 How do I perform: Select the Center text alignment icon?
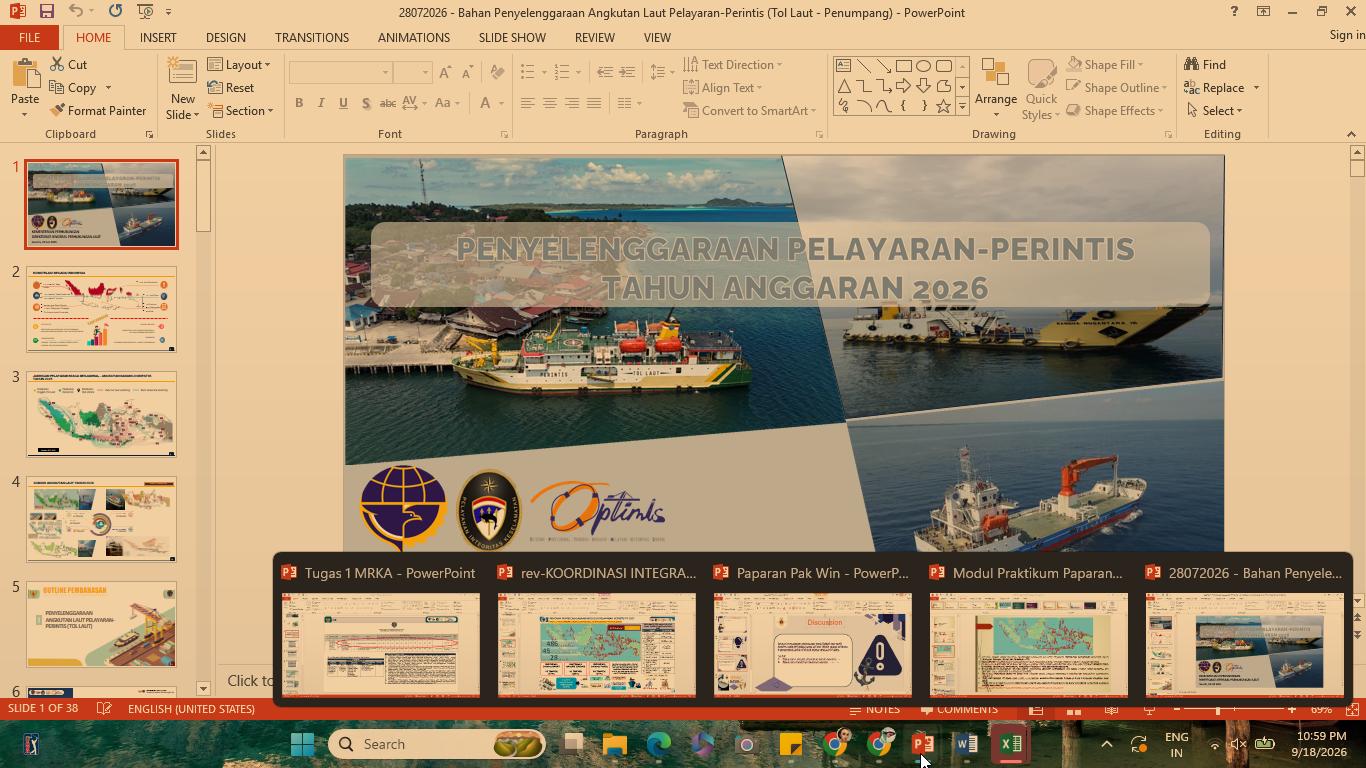[549, 103]
